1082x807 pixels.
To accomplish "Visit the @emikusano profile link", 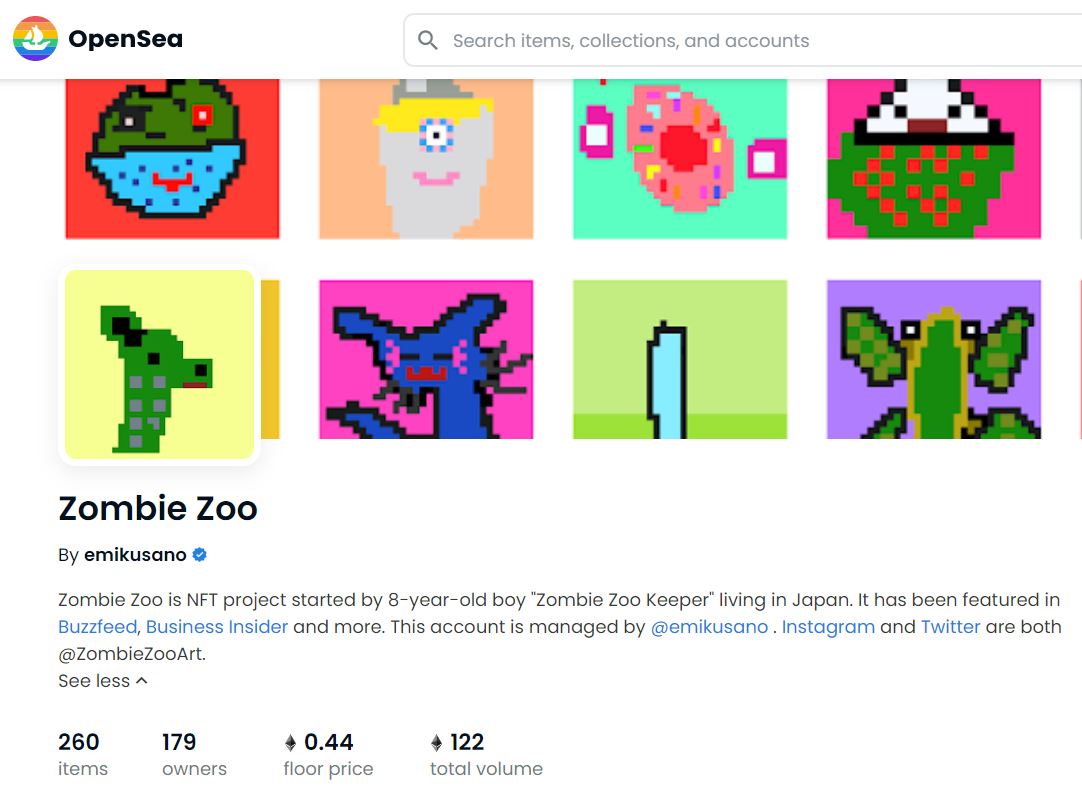I will [x=709, y=627].
